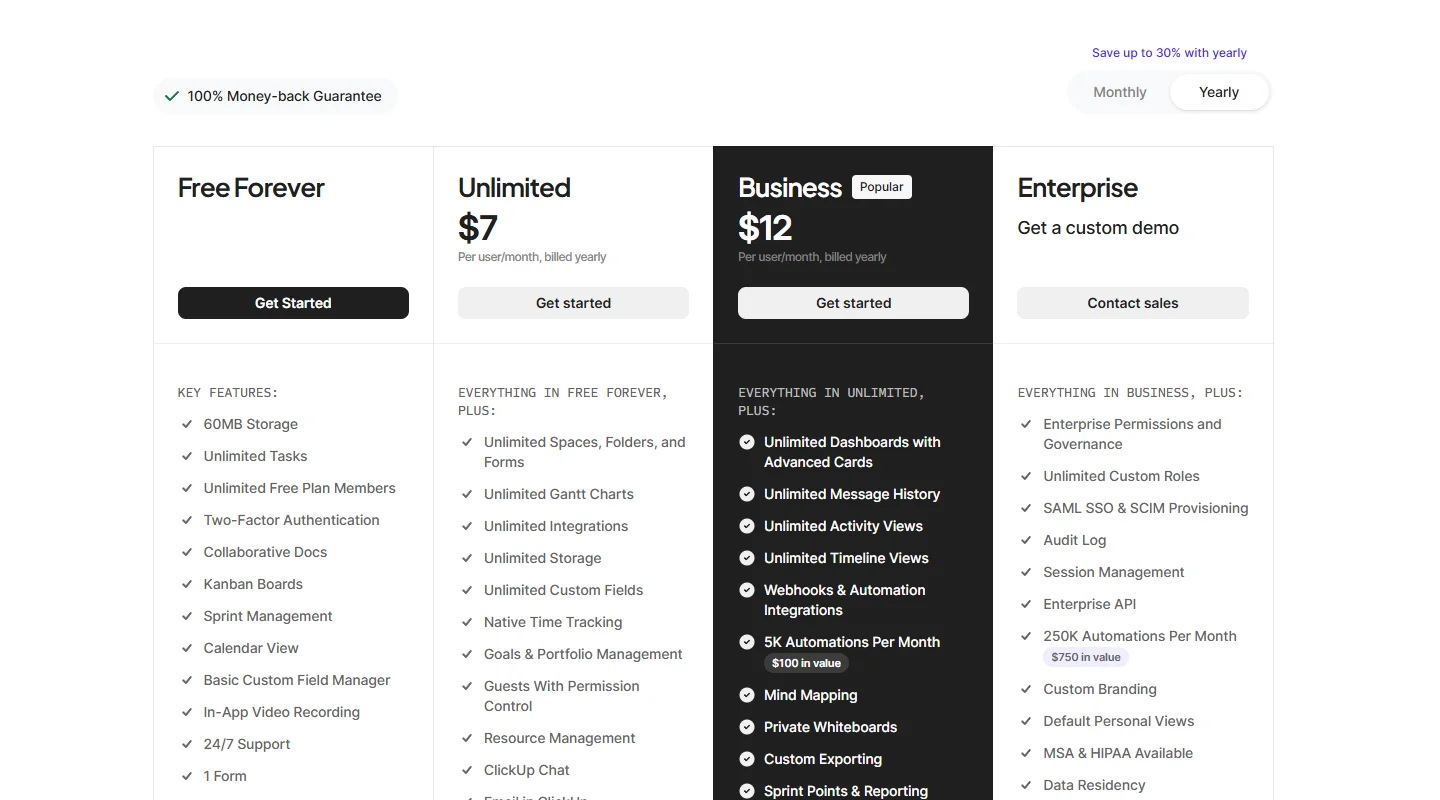Click 'Unlimited Custom Fields' feature text
The width and height of the screenshot is (1440, 800).
pyautogui.click(x=564, y=590)
